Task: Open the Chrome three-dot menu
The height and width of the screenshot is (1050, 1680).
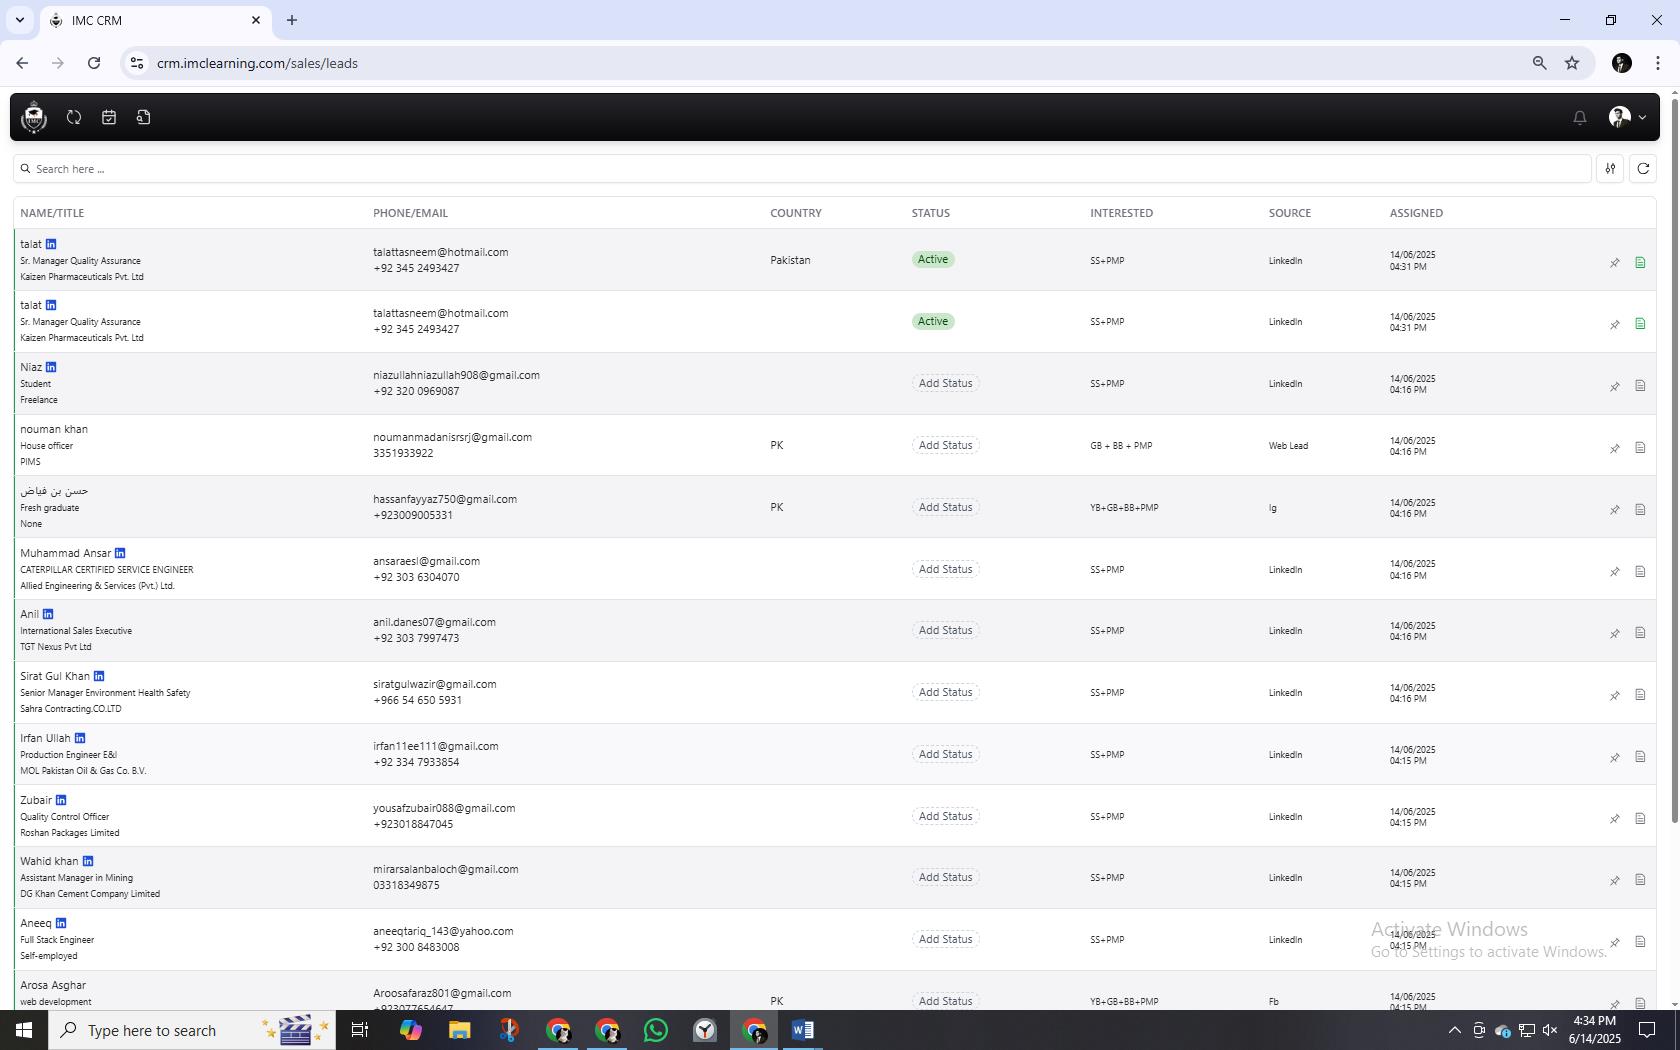Action: tap(1657, 63)
